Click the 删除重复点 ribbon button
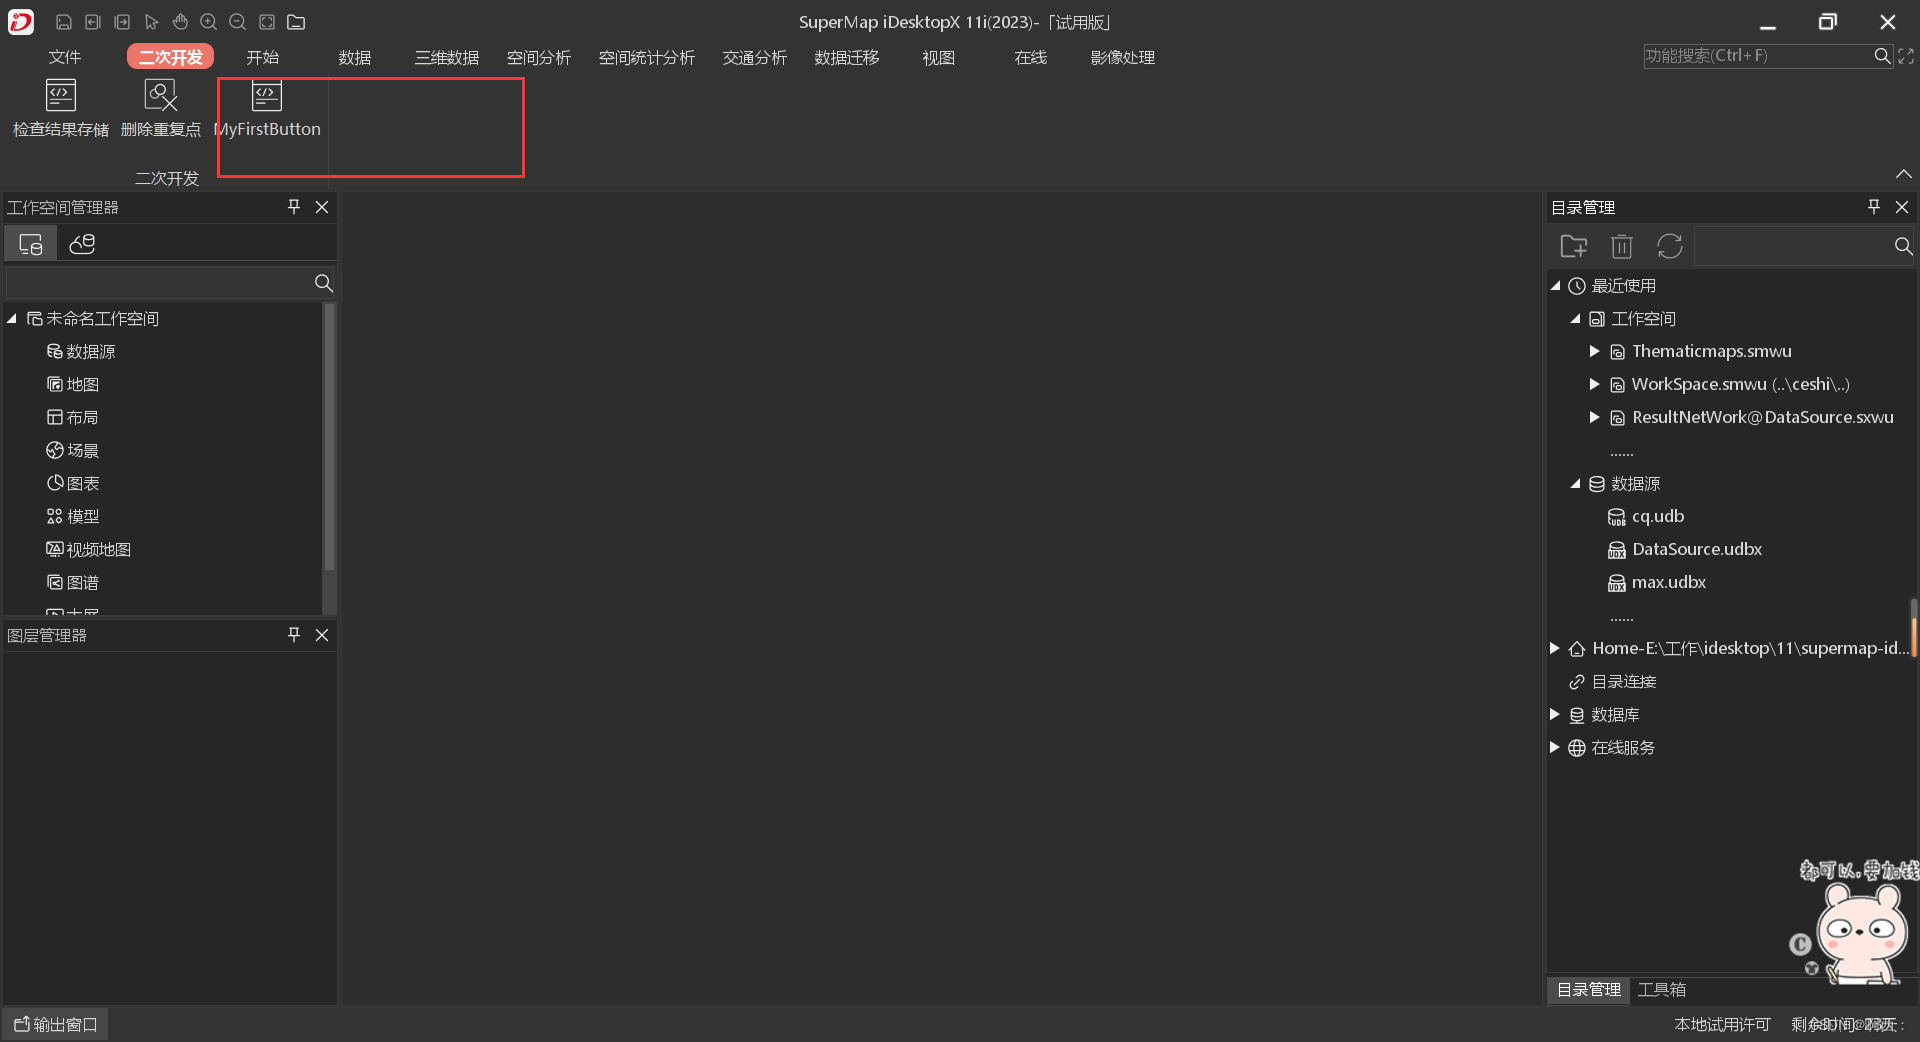The height and width of the screenshot is (1042, 1920). 161,109
